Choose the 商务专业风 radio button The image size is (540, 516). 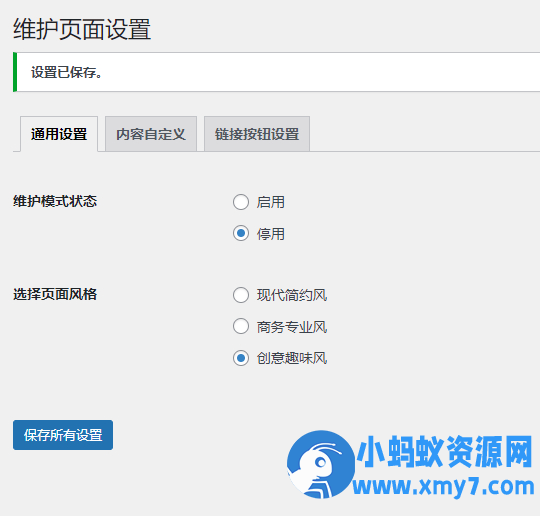241,327
